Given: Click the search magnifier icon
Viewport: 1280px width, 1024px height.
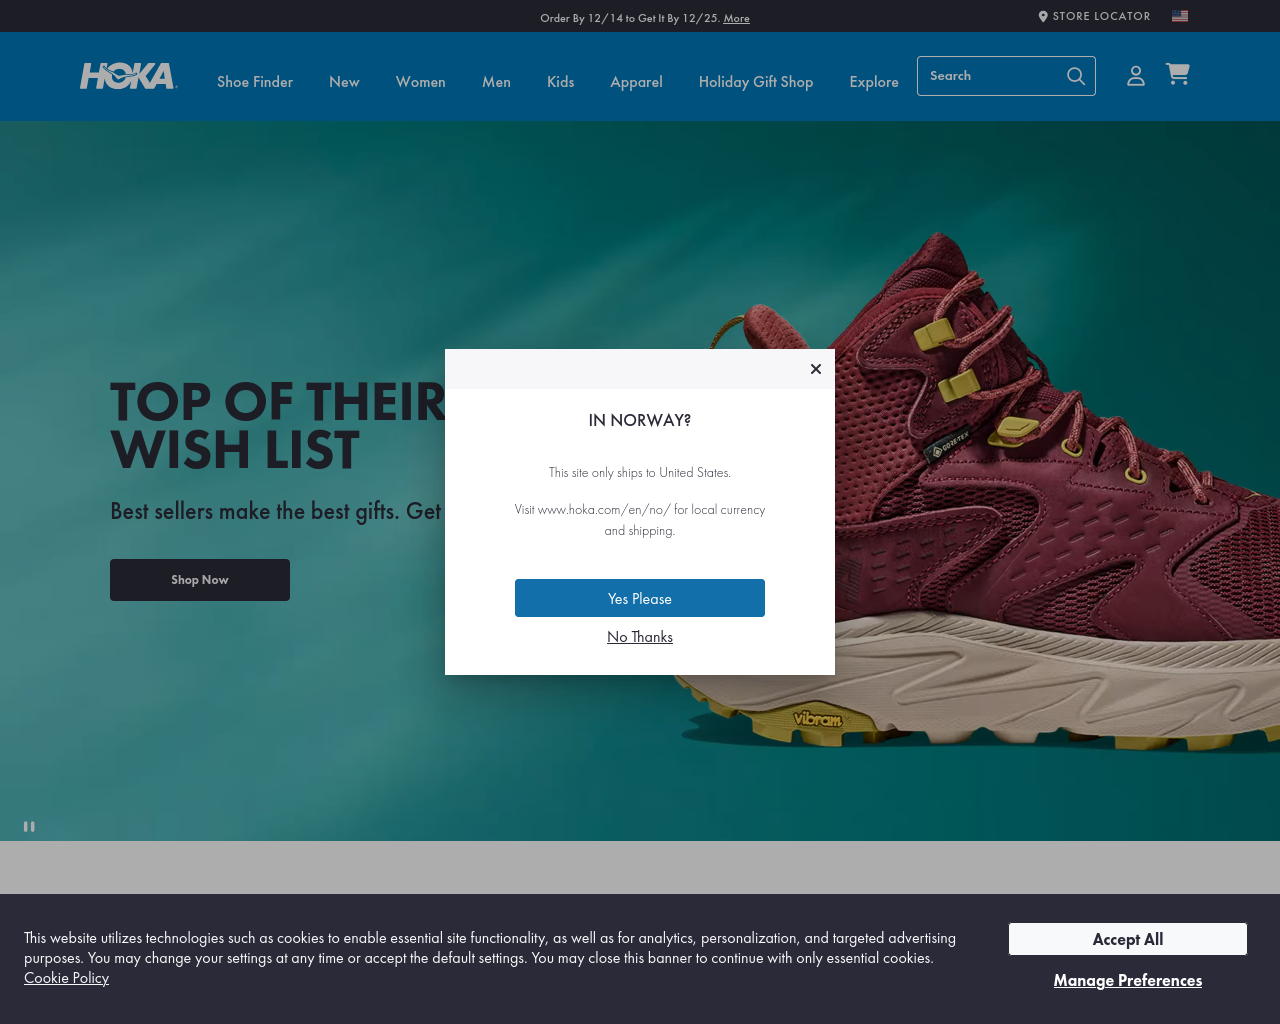Looking at the screenshot, I should pyautogui.click(x=1076, y=76).
